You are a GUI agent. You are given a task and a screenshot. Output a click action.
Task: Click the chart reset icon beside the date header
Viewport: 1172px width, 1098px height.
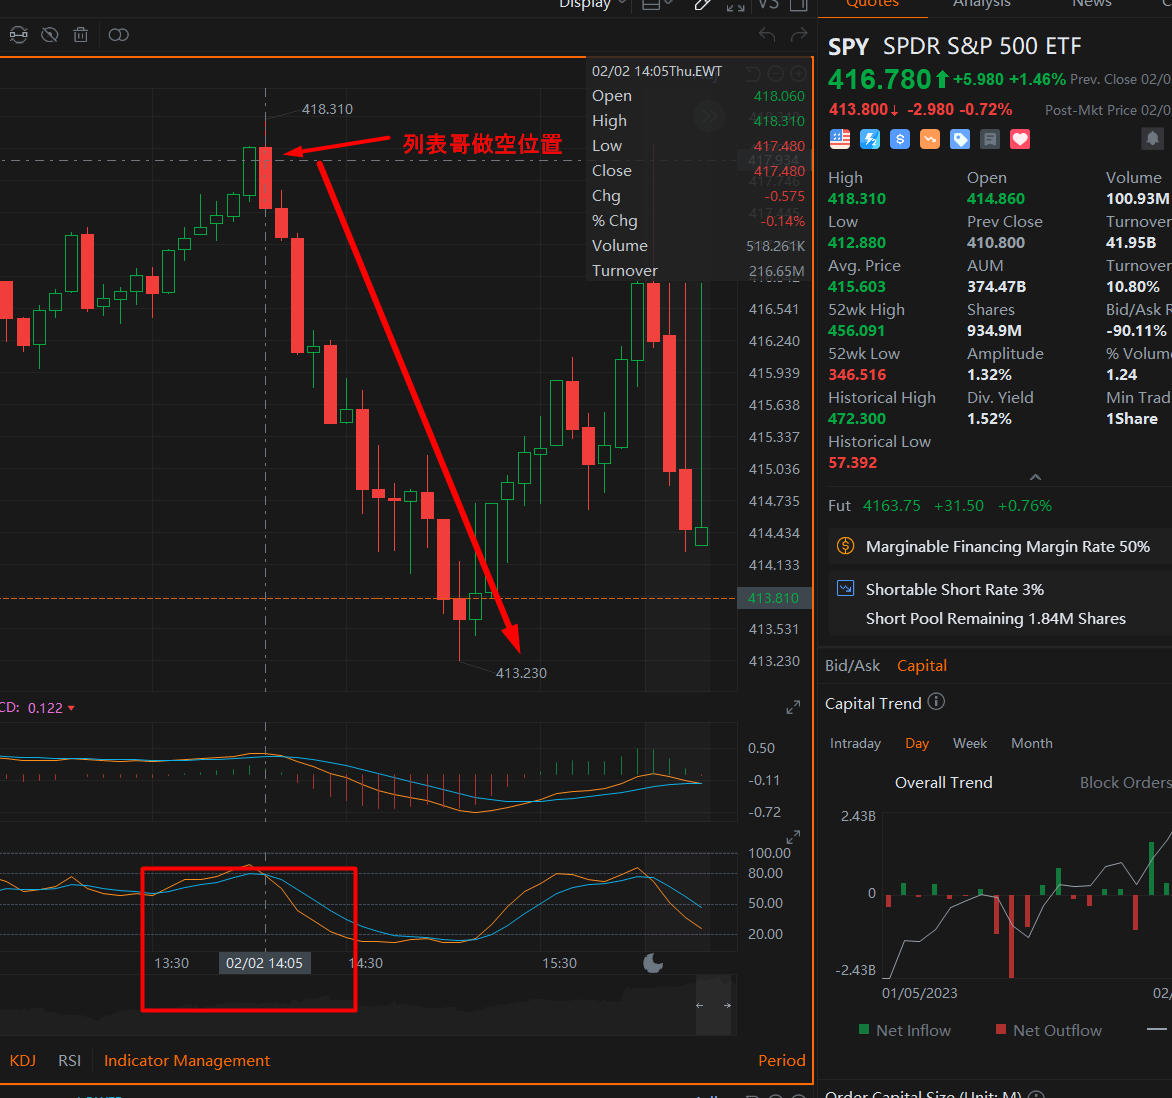pos(753,73)
